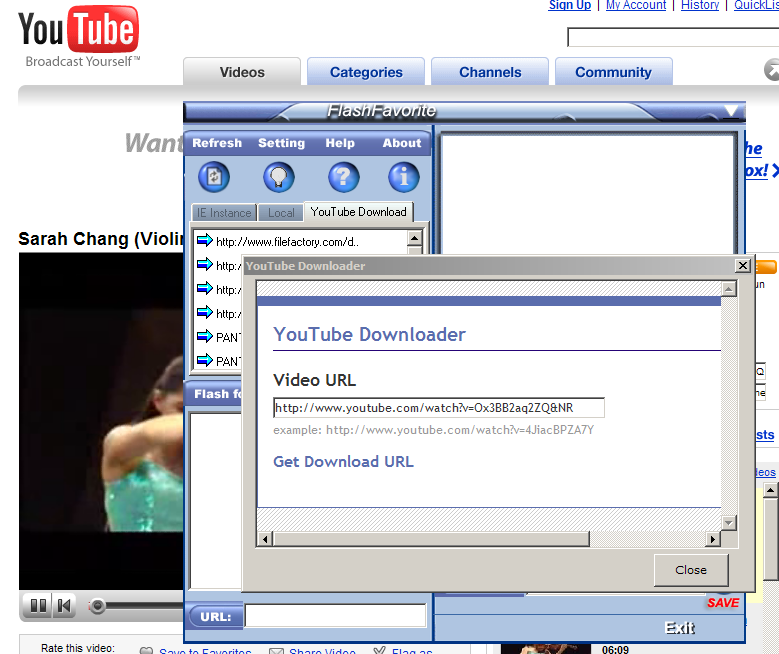The width and height of the screenshot is (779, 654).
Task: Click the Video URL input field
Action: tap(439, 408)
